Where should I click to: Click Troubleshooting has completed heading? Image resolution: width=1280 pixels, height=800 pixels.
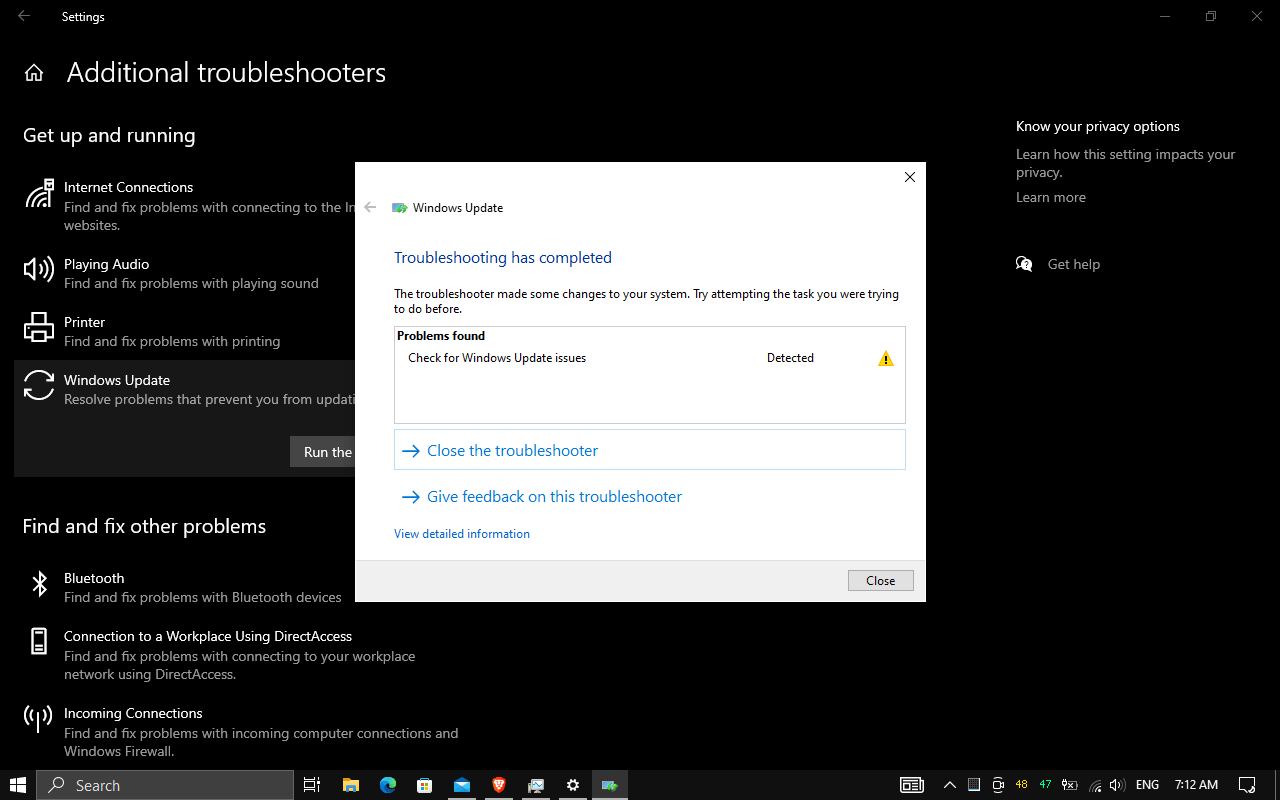tap(503, 258)
